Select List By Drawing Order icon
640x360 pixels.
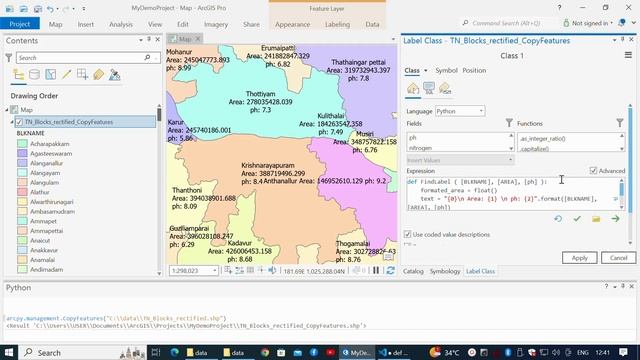tap(19, 75)
